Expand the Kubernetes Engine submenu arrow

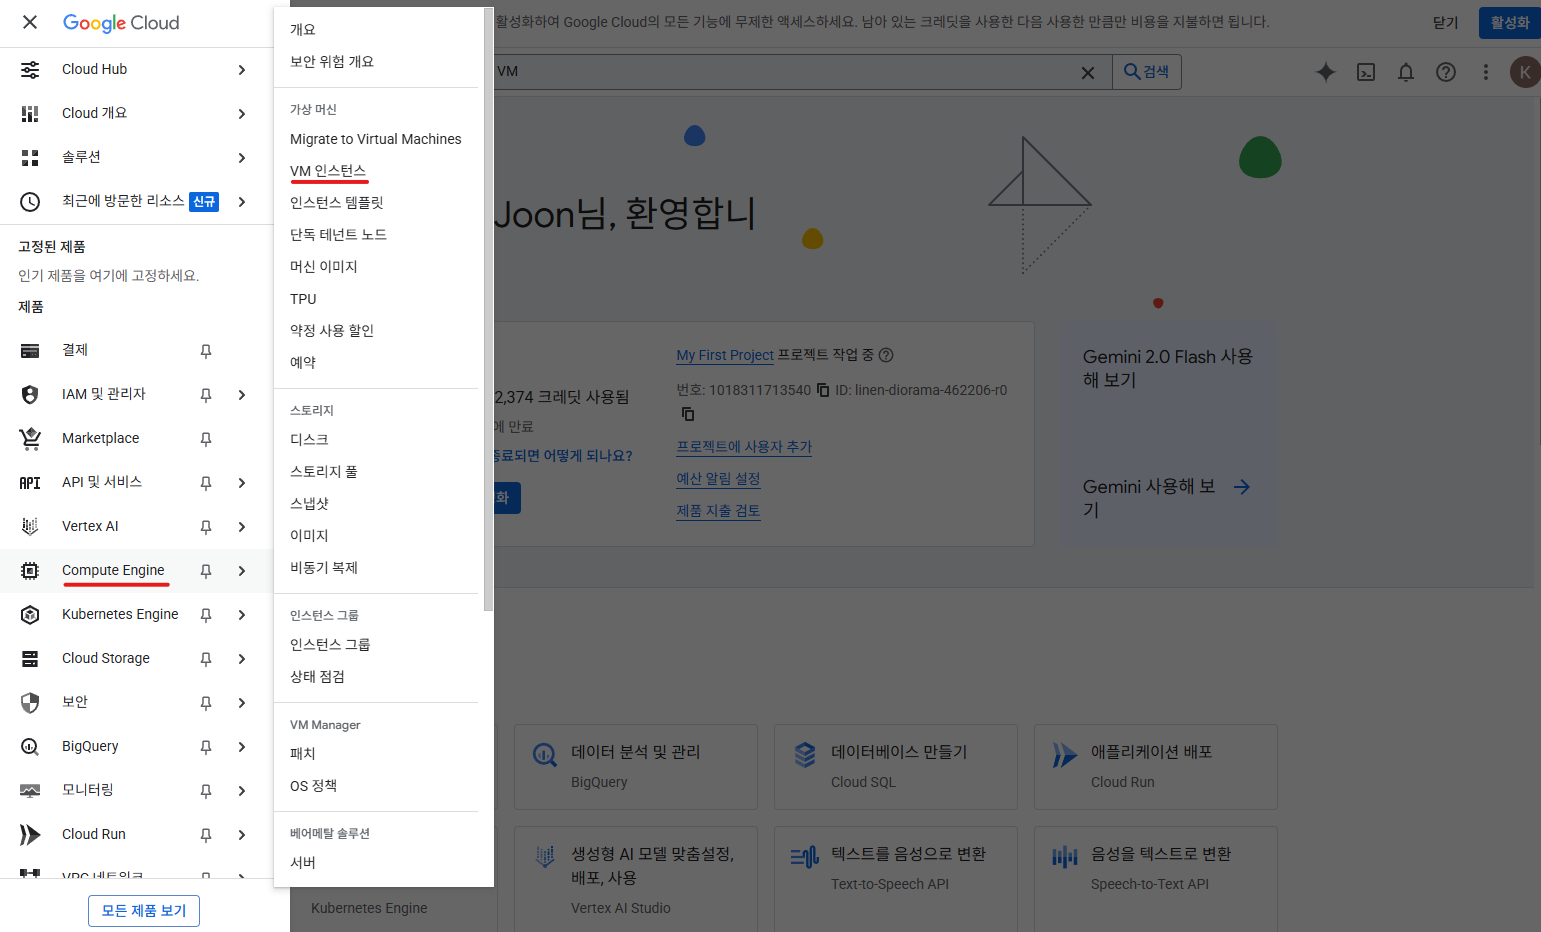242,615
